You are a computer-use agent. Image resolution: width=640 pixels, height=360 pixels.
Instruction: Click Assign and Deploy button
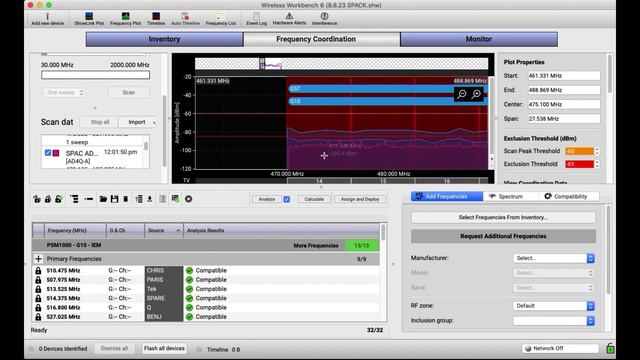(x=360, y=199)
